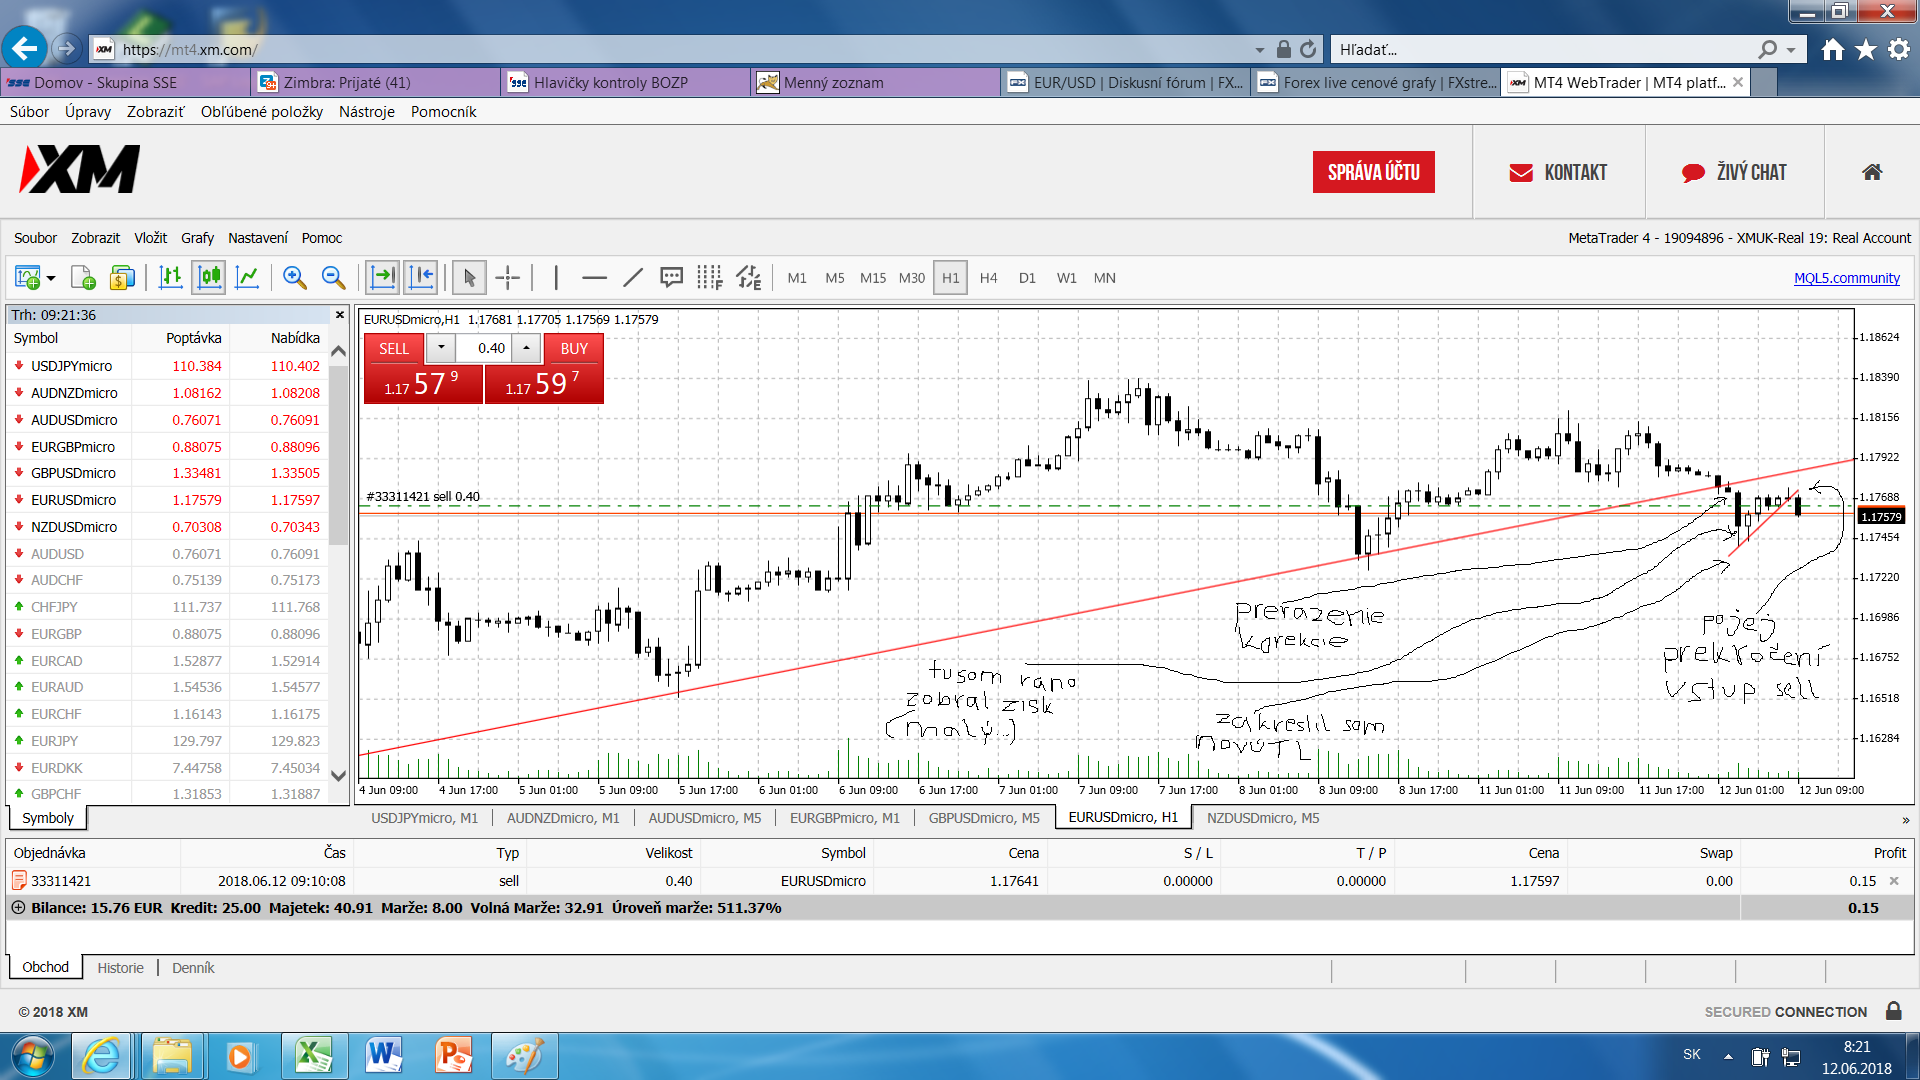Open the order 33311421 ticket icon
The width and height of the screenshot is (1920, 1080).
[x=19, y=881]
